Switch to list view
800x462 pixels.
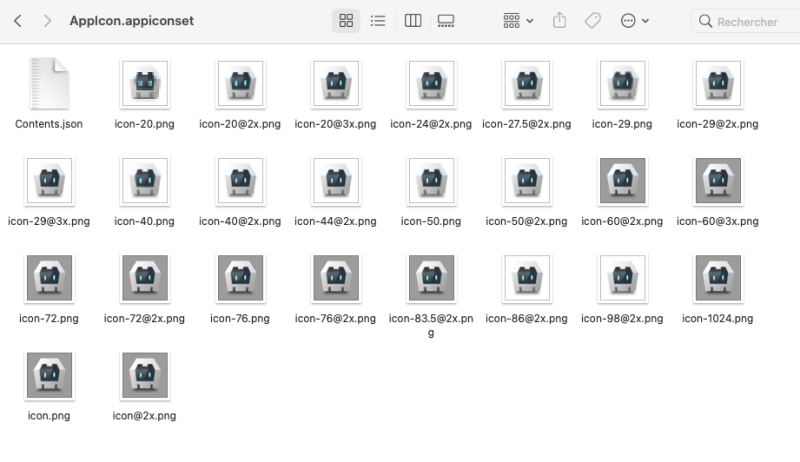coord(378,21)
